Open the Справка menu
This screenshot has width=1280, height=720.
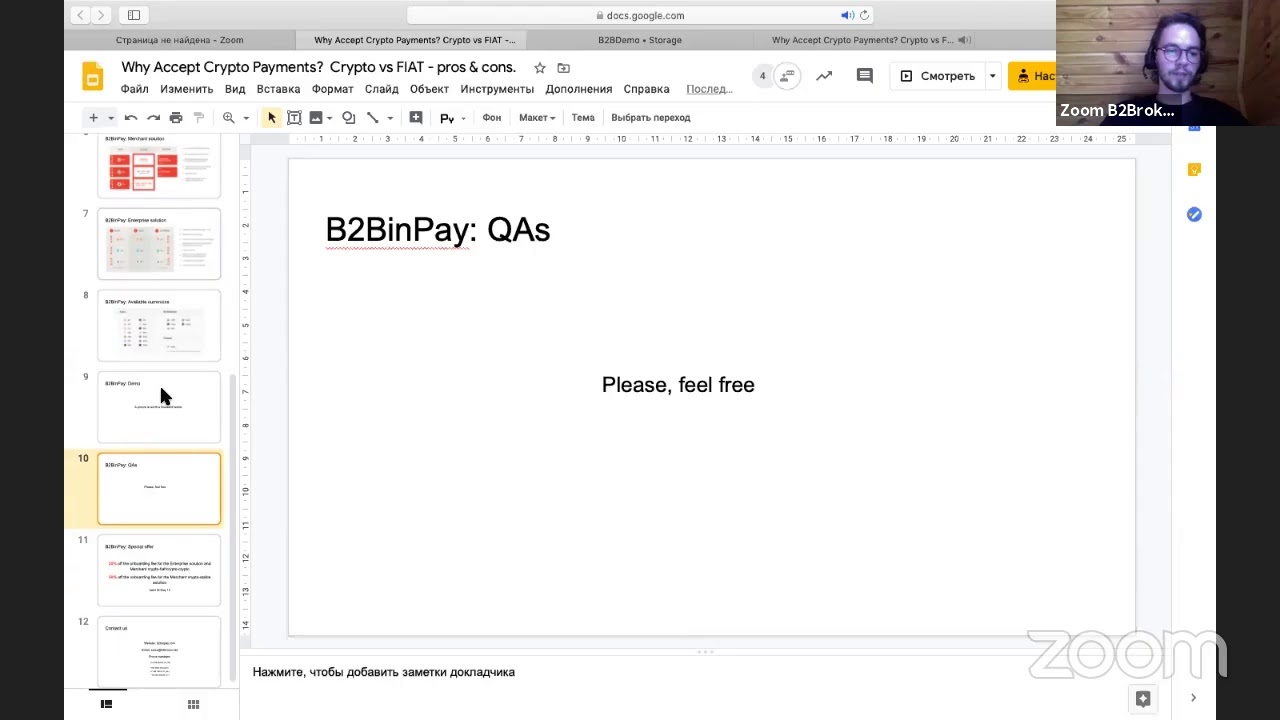coord(646,89)
